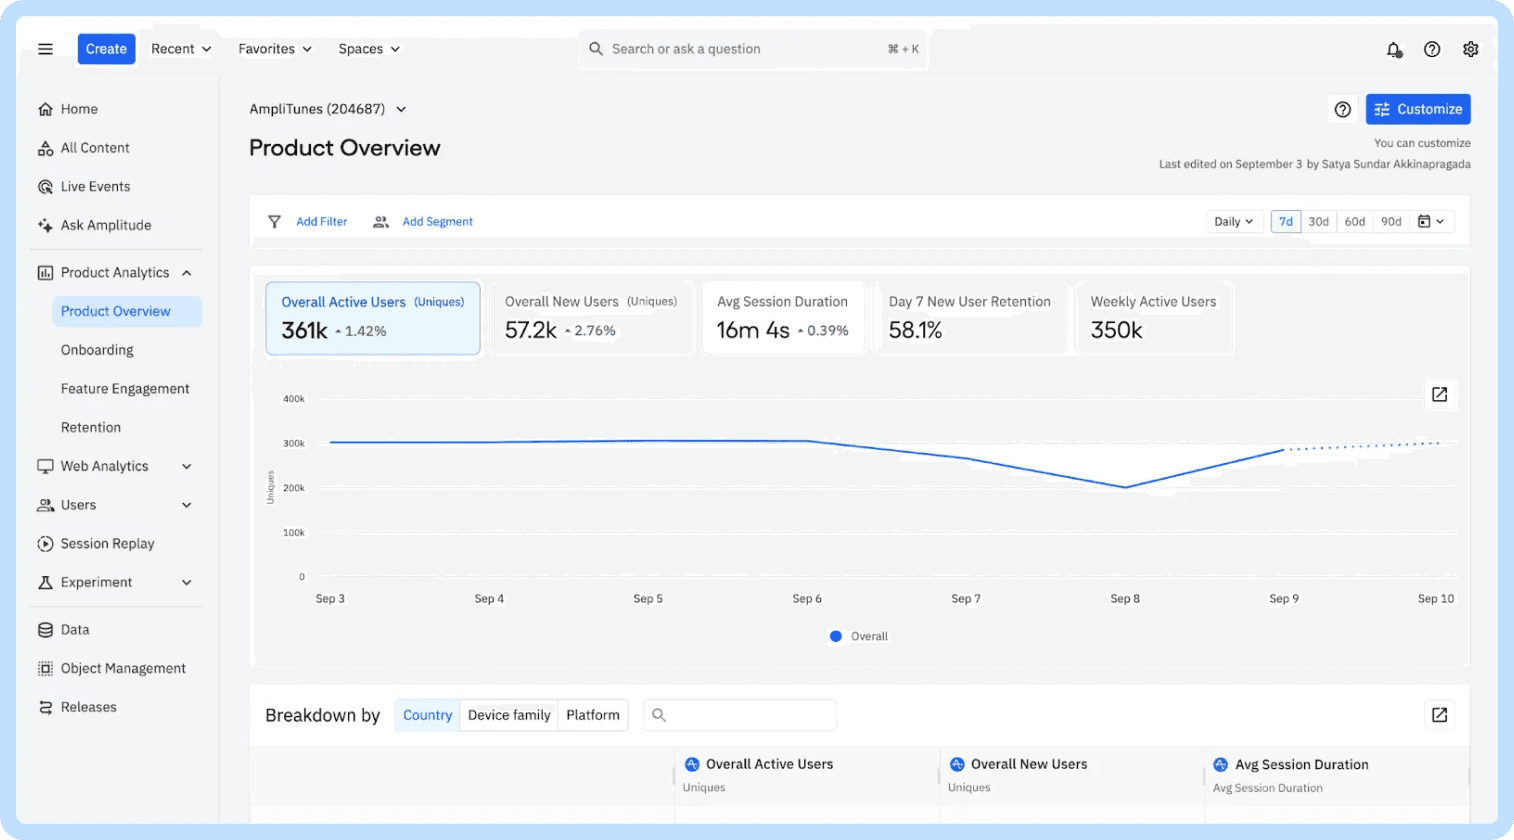Expand the Web Analytics section

pos(104,465)
